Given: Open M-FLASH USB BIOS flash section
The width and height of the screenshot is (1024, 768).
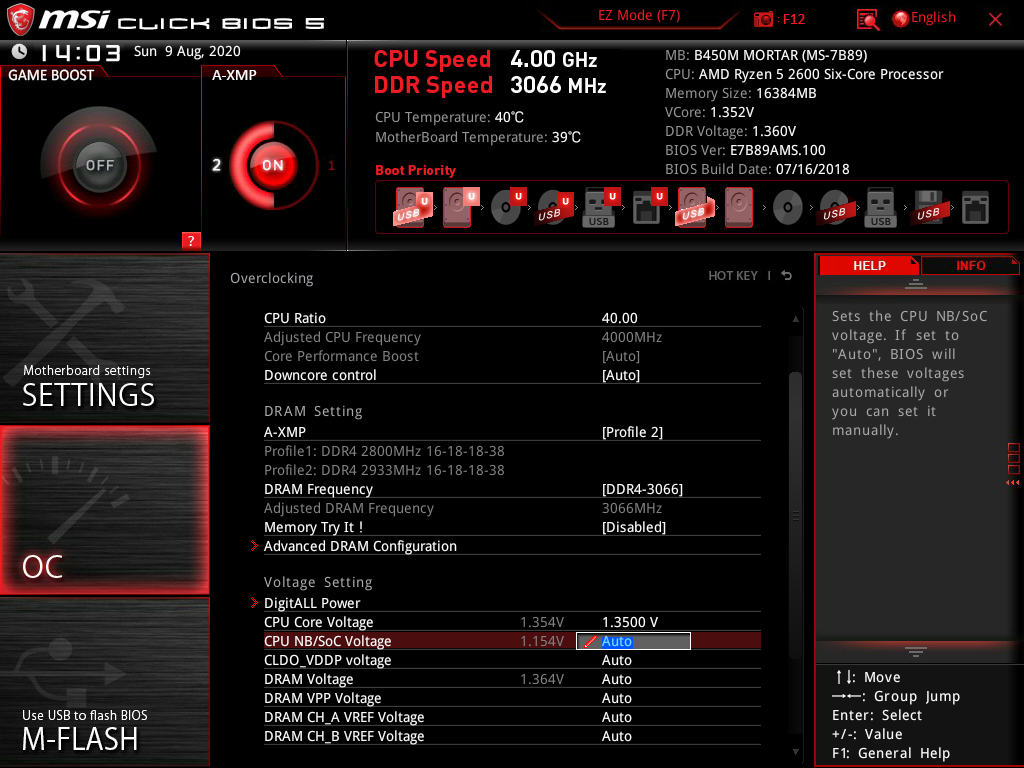Looking at the screenshot, I should [x=104, y=682].
